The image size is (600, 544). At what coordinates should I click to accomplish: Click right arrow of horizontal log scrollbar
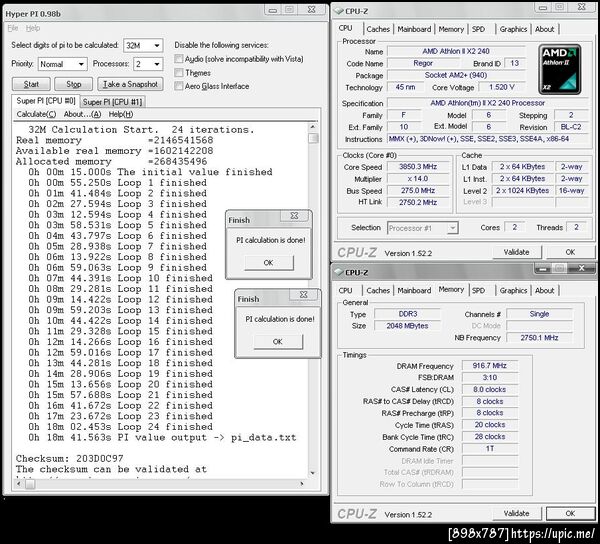coord(302,484)
